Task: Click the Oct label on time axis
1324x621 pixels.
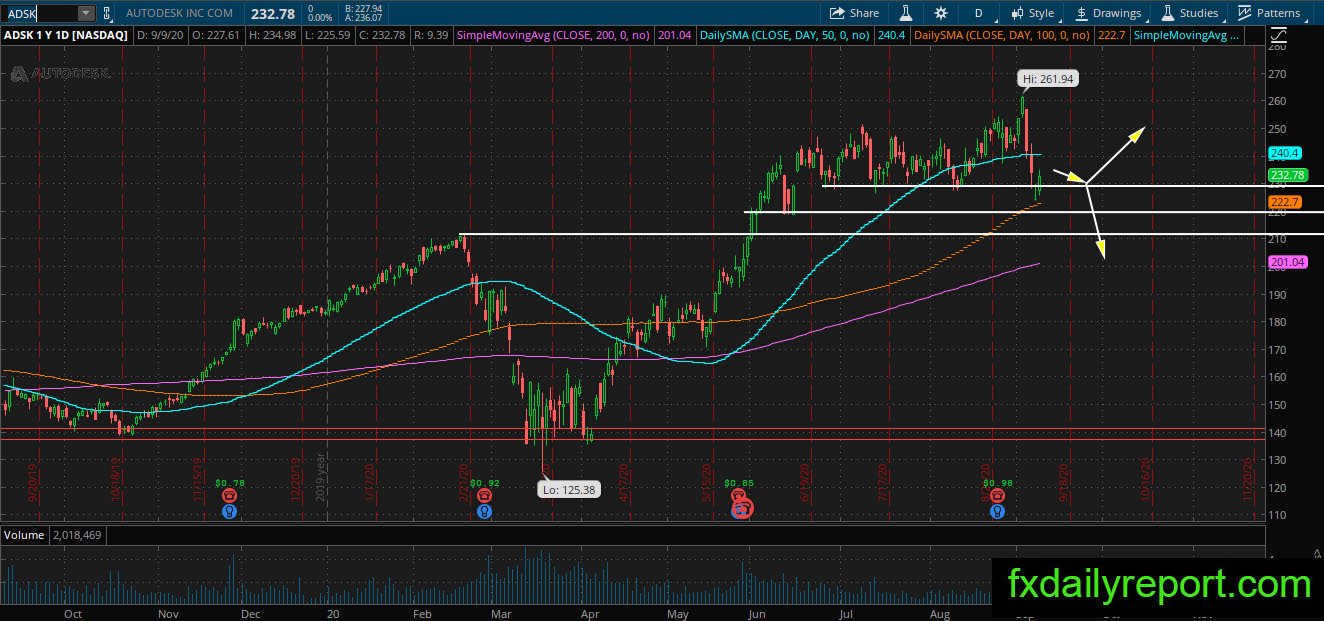Action: 72,616
